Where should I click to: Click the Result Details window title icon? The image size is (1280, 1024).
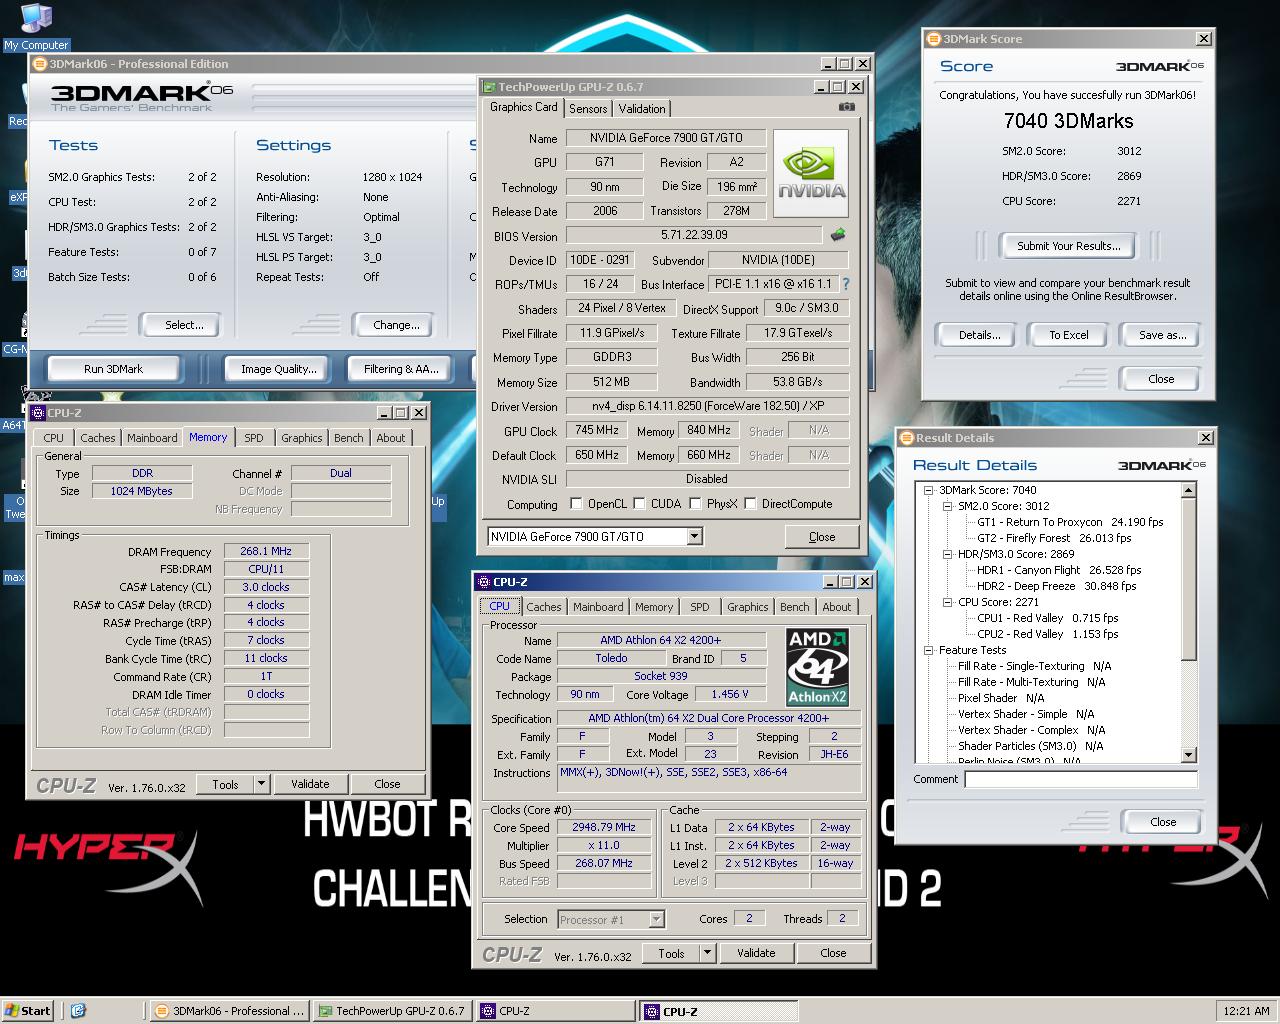click(908, 437)
